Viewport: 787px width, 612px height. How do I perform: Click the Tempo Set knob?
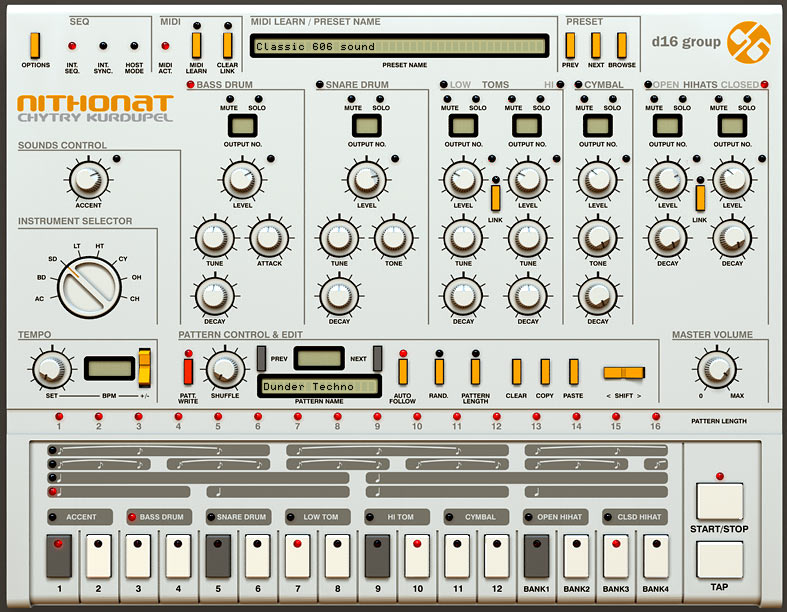click(x=52, y=370)
